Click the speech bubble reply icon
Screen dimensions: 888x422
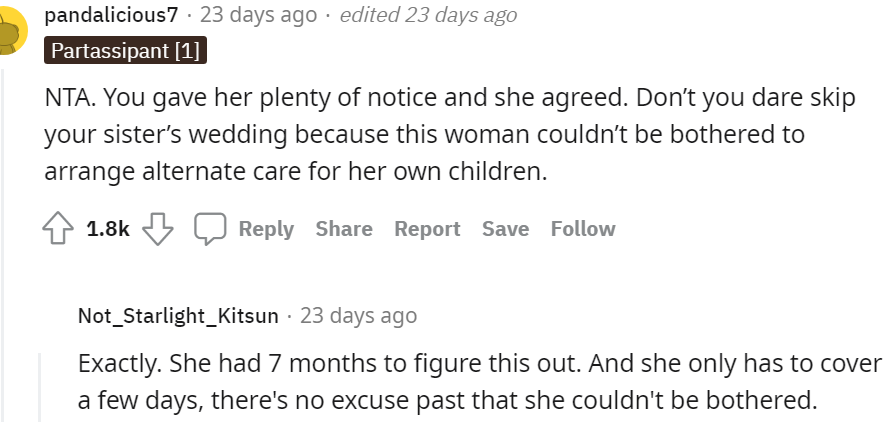point(209,229)
